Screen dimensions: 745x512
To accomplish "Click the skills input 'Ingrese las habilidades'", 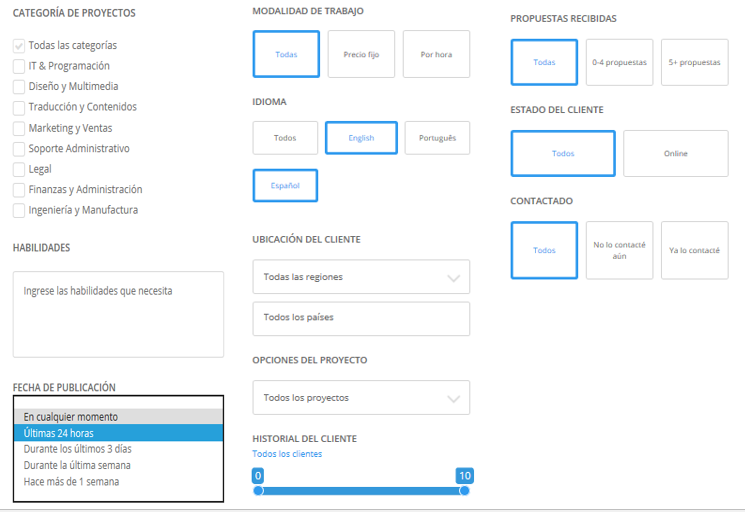I will 118,314.
